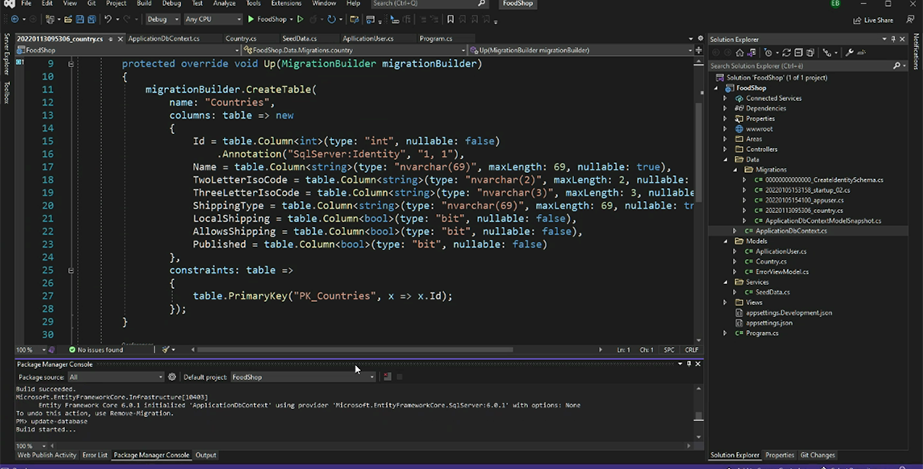Click the Home icon in Solution Explorer
This screenshot has height=469, width=923.
(x=740, y=53)
